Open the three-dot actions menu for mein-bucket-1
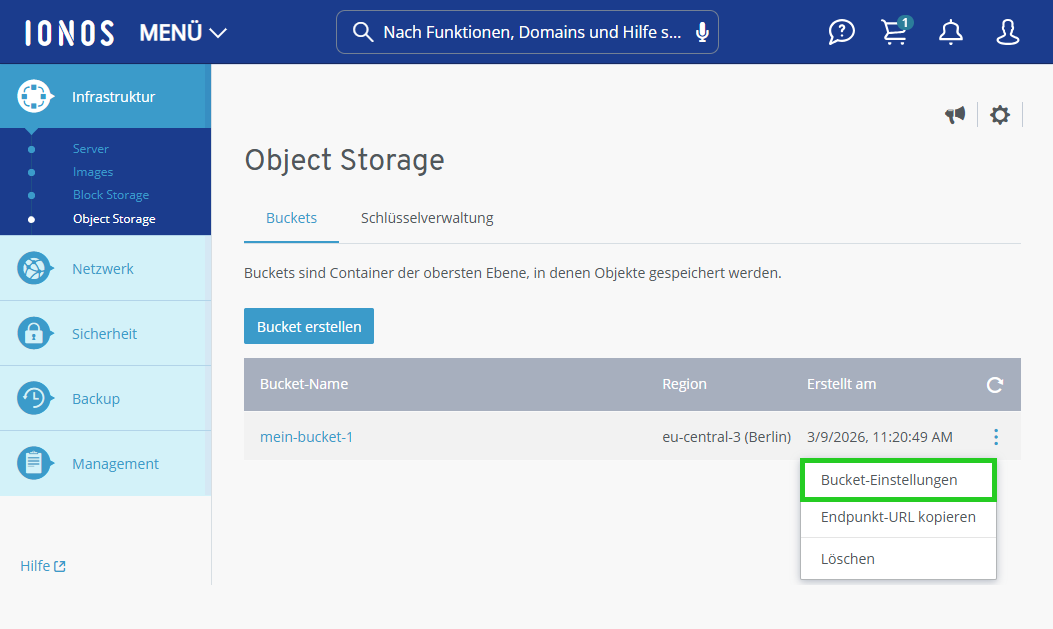 click(x=995, y=437)
